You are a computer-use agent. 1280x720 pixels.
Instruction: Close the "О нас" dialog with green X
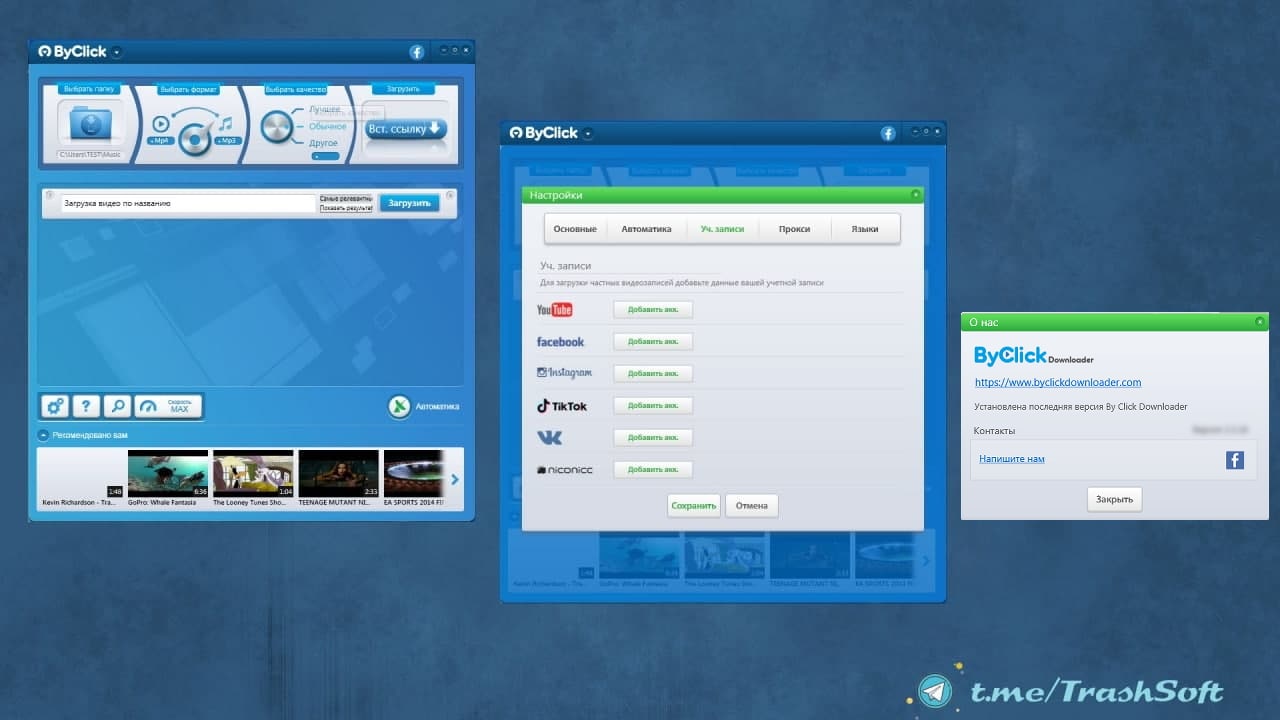(1260, 322)
